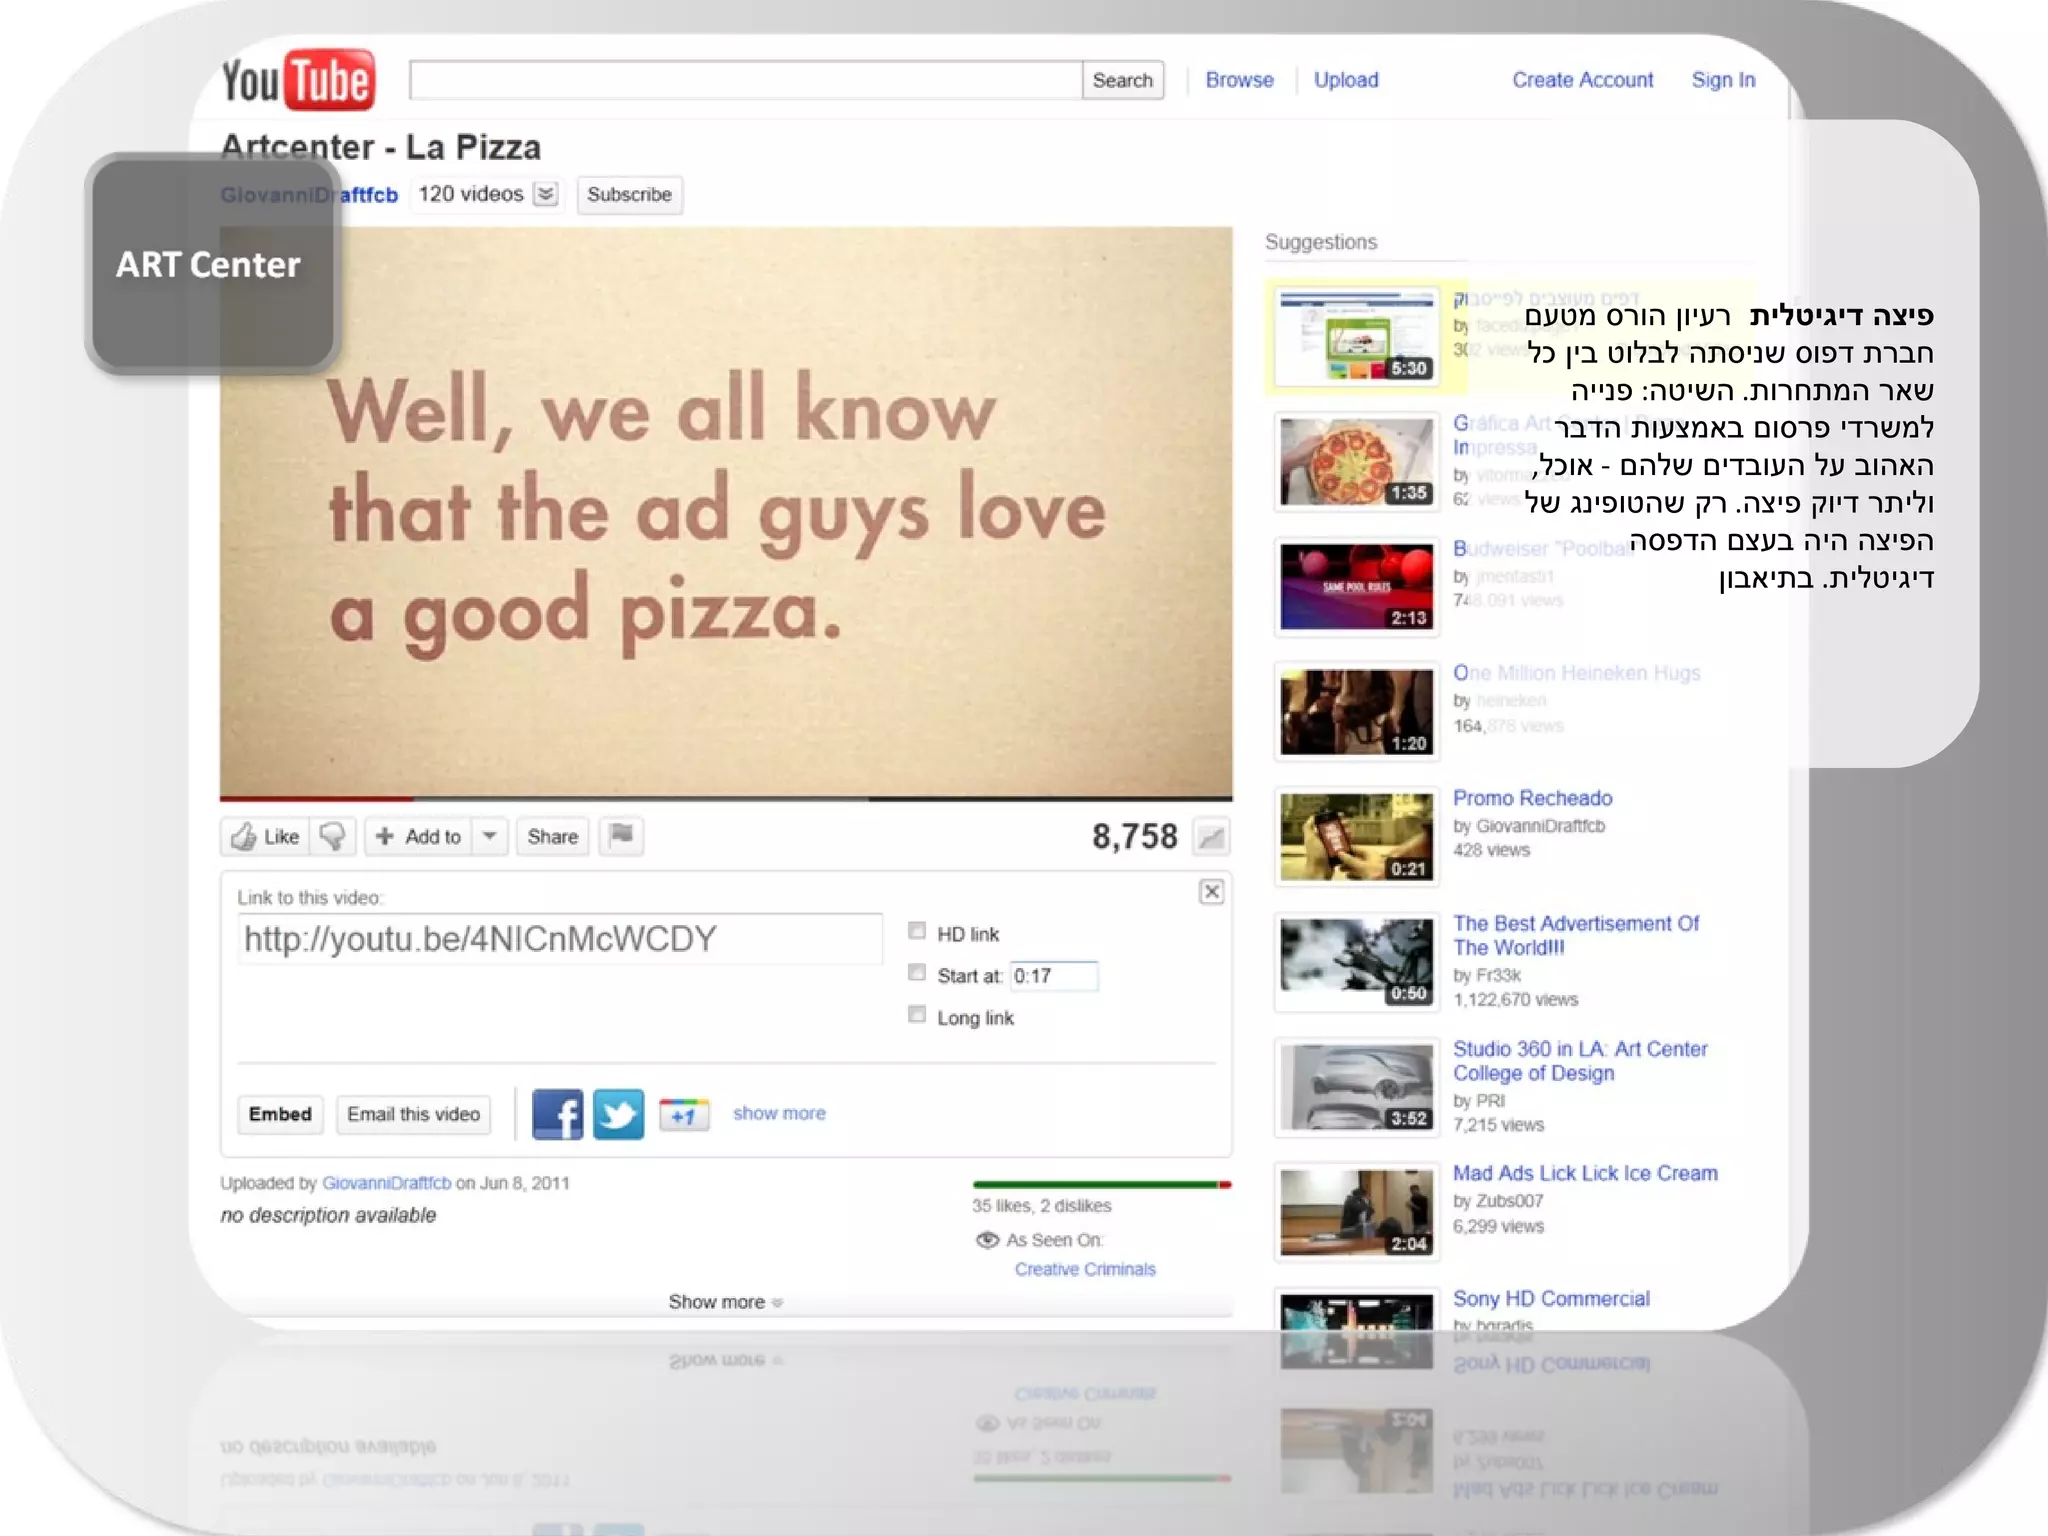Click the thumbs up Like button
The width and height of the screenshot is (2048, 1536).
[x=265, y=837]
